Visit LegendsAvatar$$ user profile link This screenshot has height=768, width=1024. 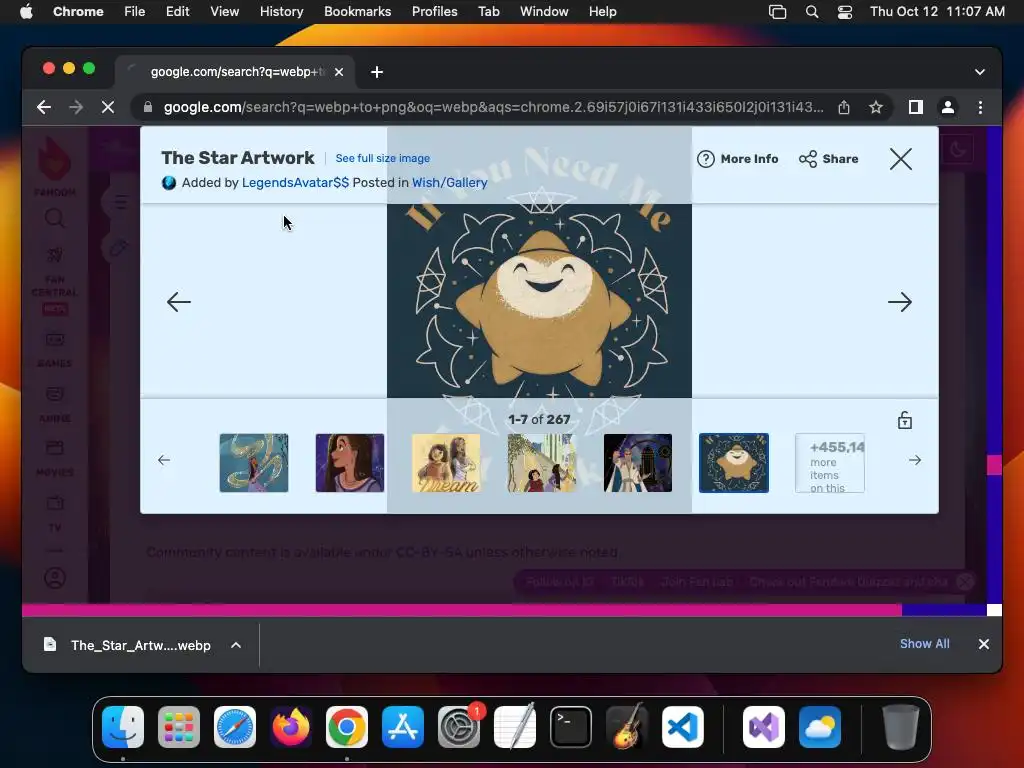point(295,183)
